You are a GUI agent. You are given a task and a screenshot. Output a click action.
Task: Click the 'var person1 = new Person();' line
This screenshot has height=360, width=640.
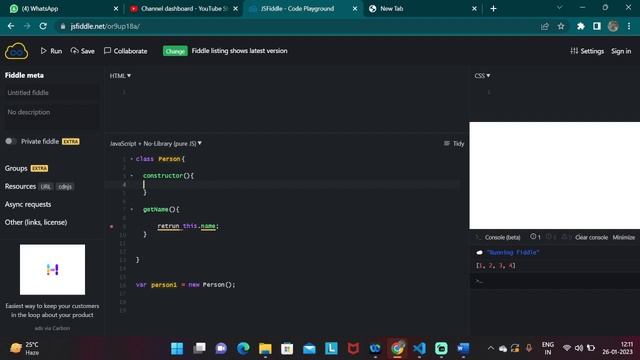pyautogui.click(x=185, y=284)
